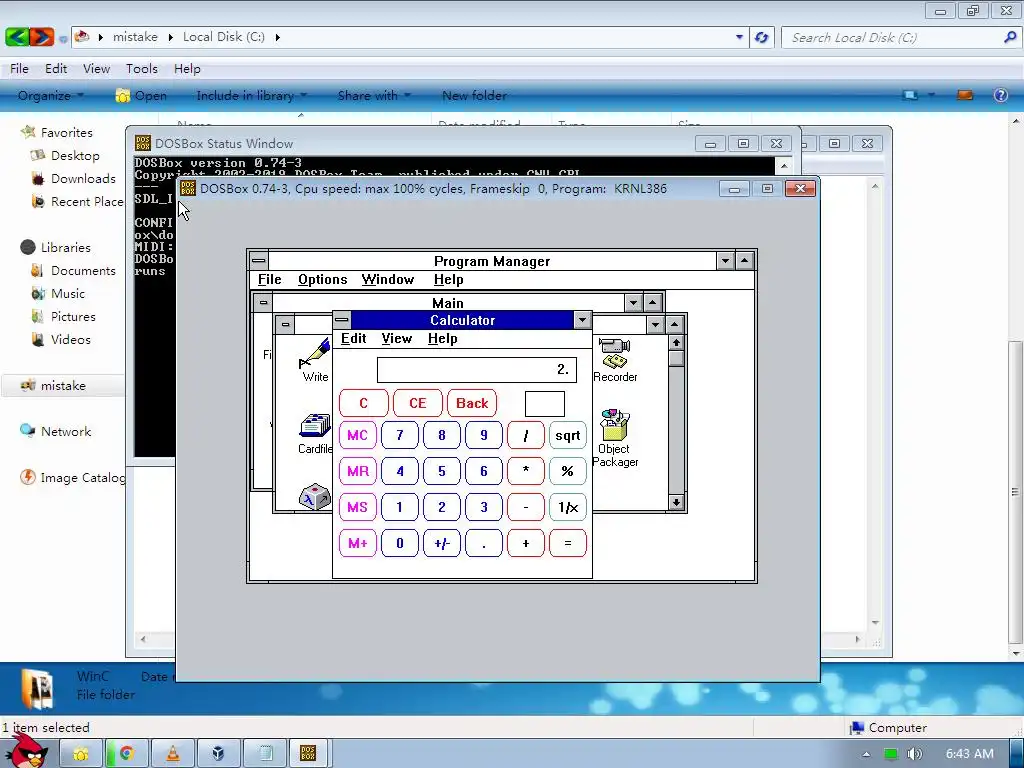Open the Program Manager control-menu box
Image resolution: width=1024 pixels, height=768 pixels.
tap(259, 261)
